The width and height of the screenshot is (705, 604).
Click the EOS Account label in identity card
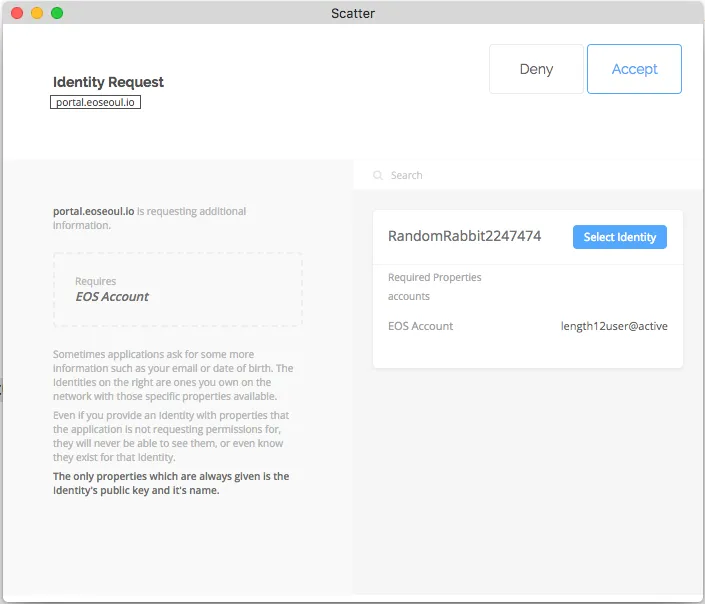420,326
